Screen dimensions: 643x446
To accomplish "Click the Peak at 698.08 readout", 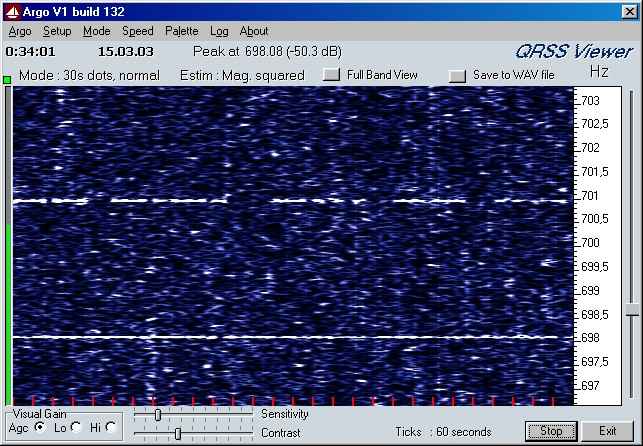I will click(267, 52).
